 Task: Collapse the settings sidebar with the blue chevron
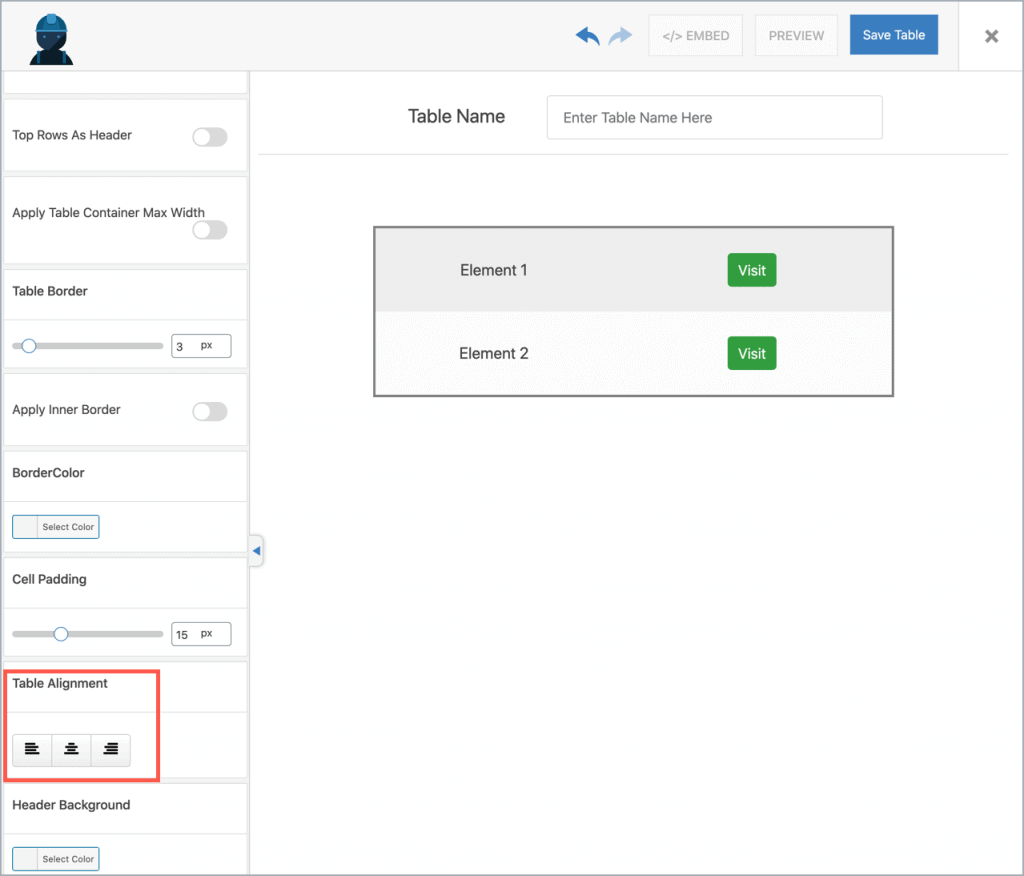point(256,550)
